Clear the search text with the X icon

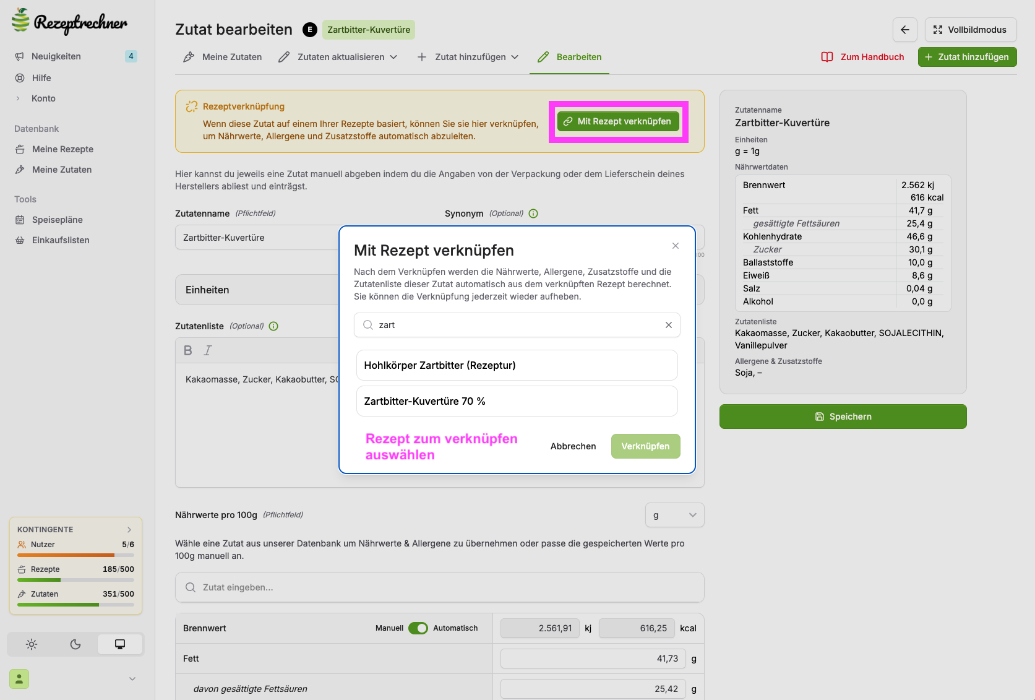coord(669,325)
